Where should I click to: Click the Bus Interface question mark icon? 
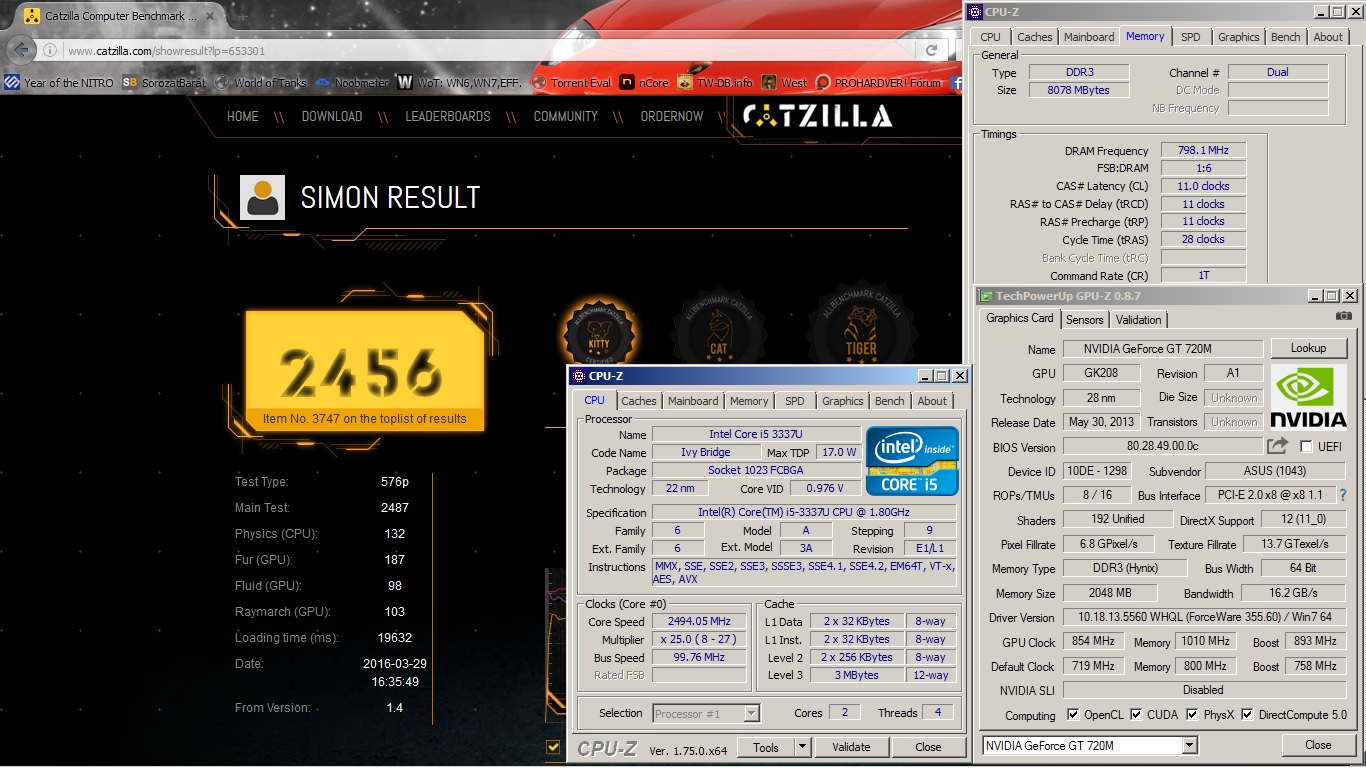click(x=1343, y=495)
